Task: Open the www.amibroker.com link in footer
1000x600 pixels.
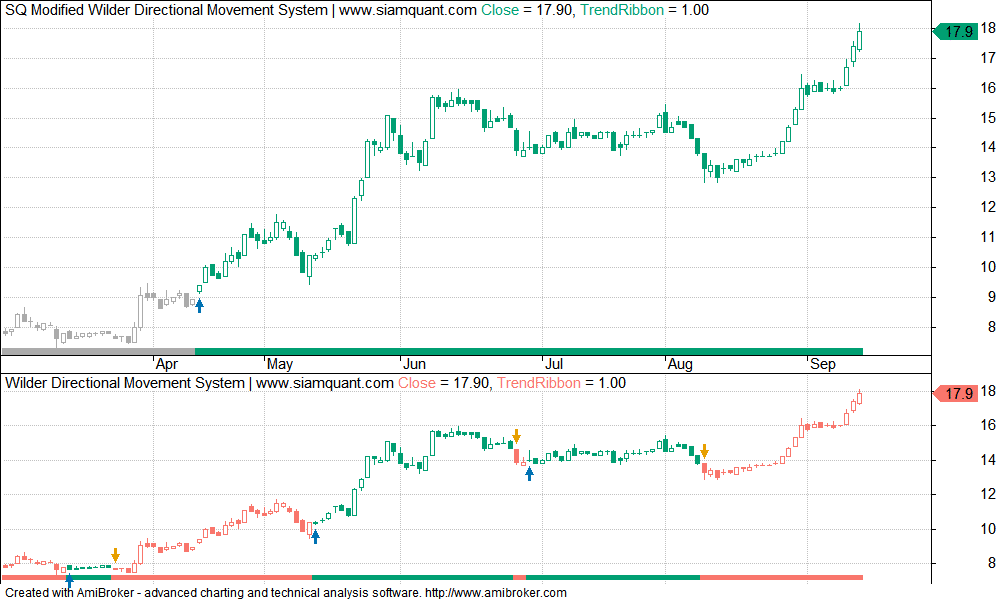Action: [x=496, y=592]
